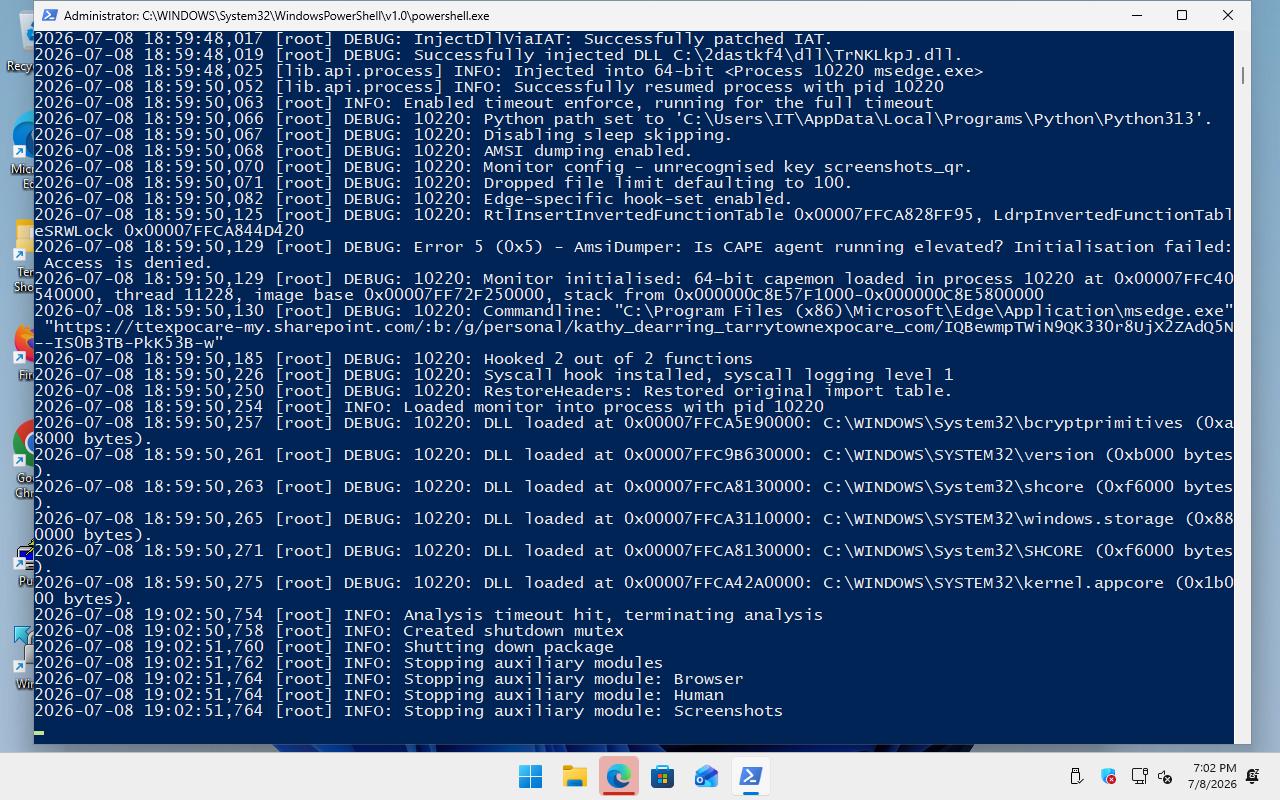1280x800 pixels.
Task: Click the PowerShell taskbar icon
Action: coord(750,776)
